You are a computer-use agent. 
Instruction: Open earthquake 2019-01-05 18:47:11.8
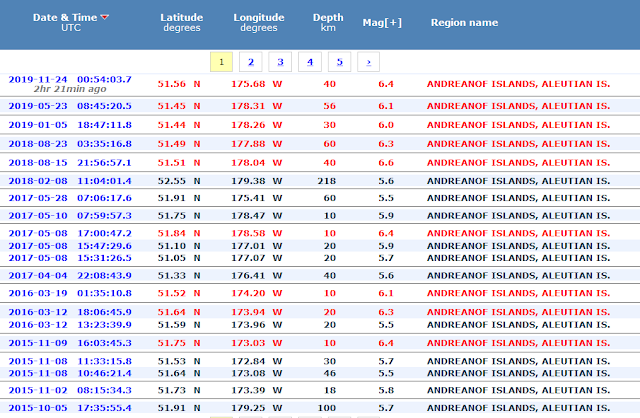pos(70,125)
